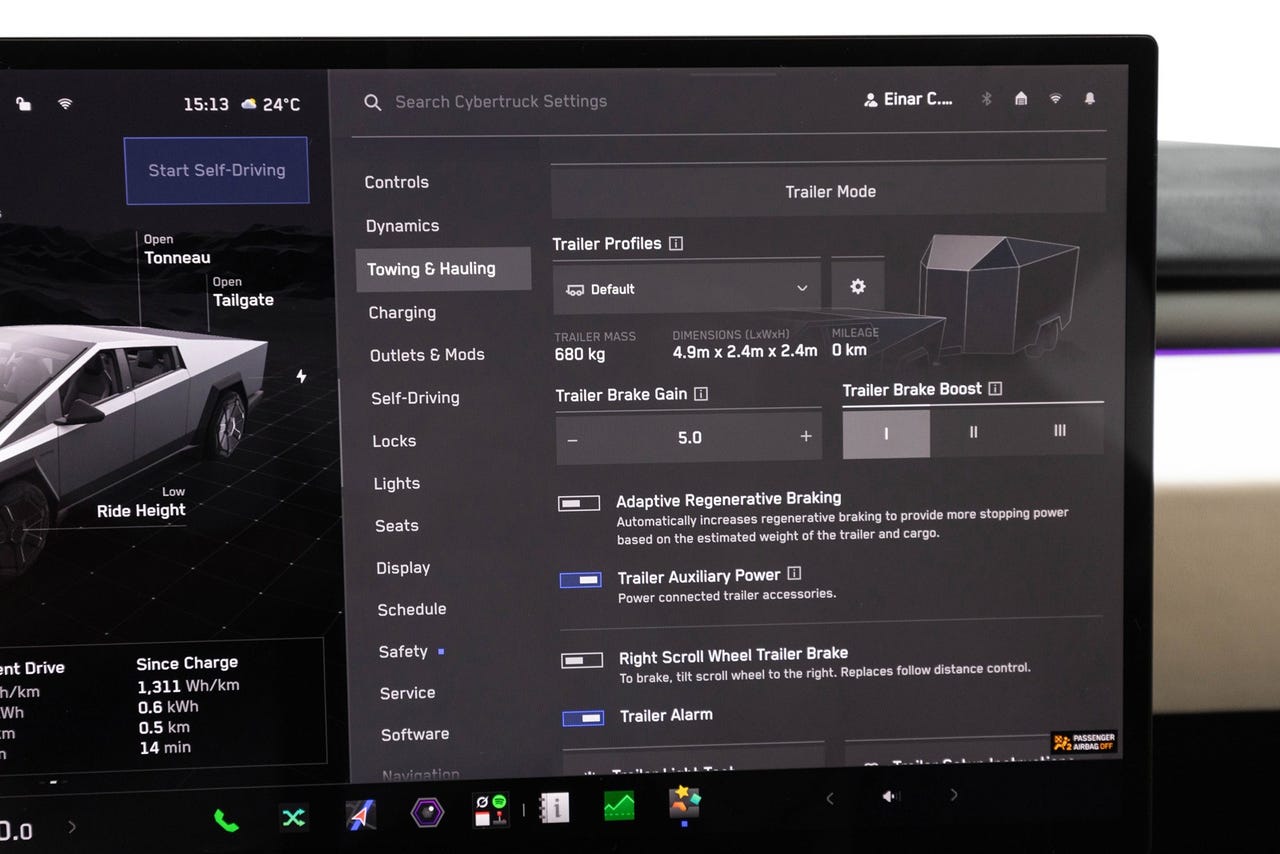Go to Charging settings
The height and width of the screenshot is (854, 1280).
[402, 312]
